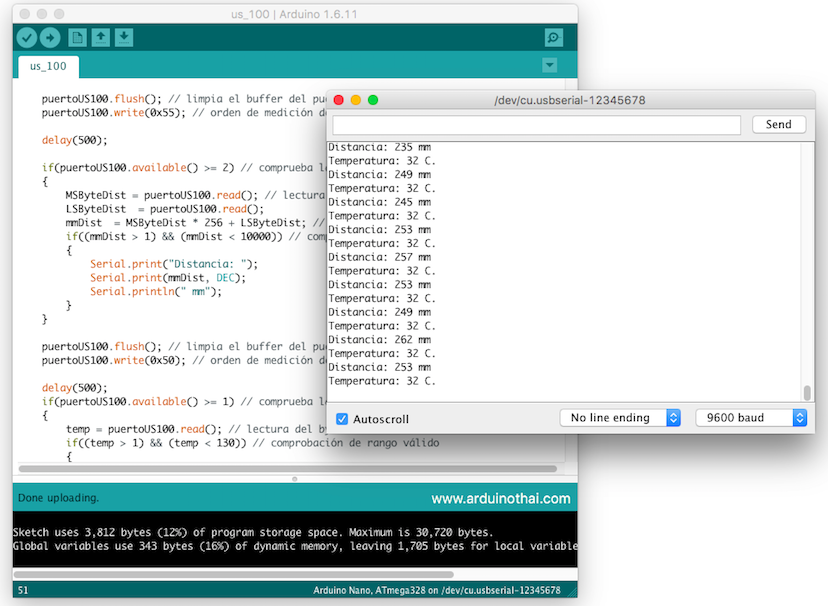The image size is (828, 606).
Task: Click the console horizontal scrollbar
Action: pyautogui.click(x=233, y=574)
